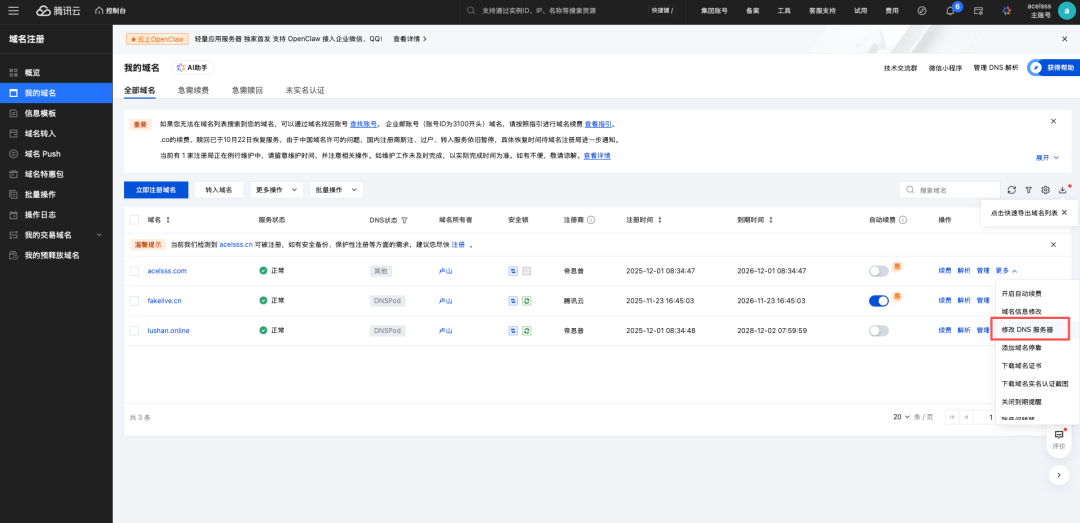Viewport: 1080px width, 523px height.
Task: Close the OpenClaw promo banner
Action: 1064,39
